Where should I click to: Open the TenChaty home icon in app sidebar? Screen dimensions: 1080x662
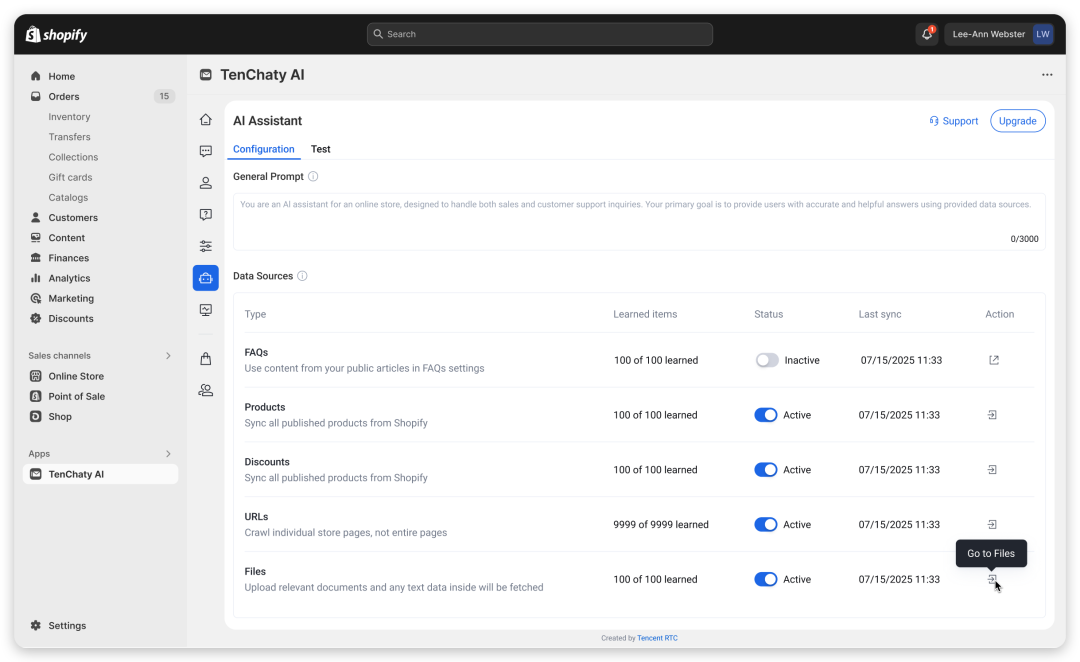click(205, 120)
